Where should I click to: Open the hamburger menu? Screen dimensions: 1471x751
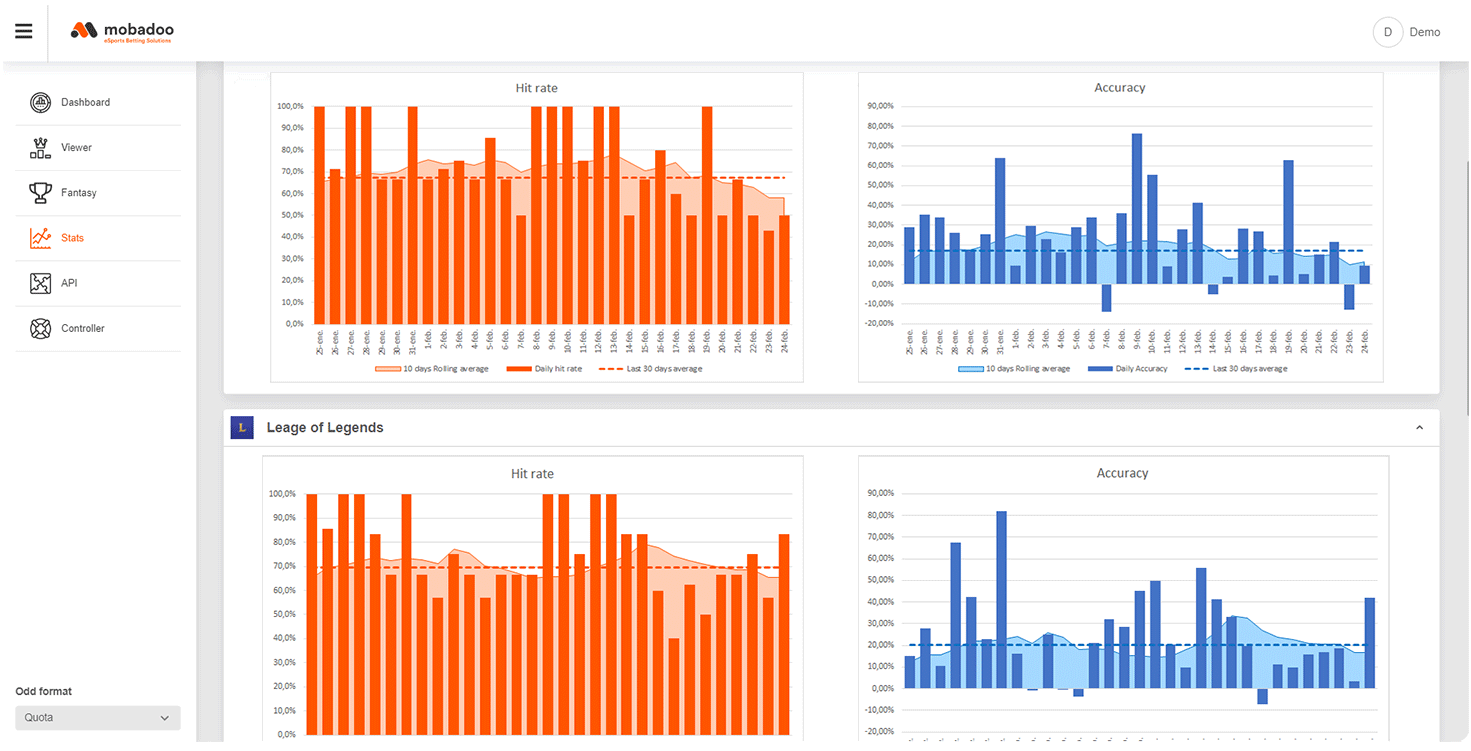23,31
